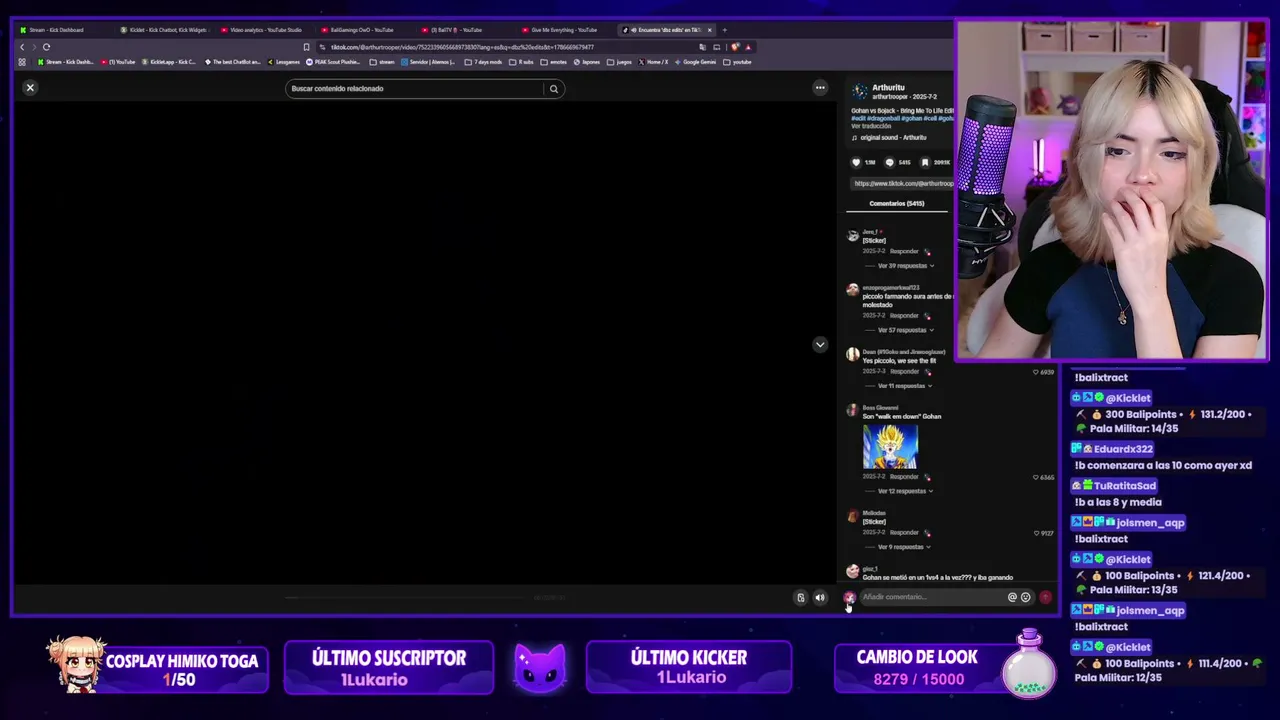Copy the tiktok.com video link field
1280x720 pixels.
[902, 184]
